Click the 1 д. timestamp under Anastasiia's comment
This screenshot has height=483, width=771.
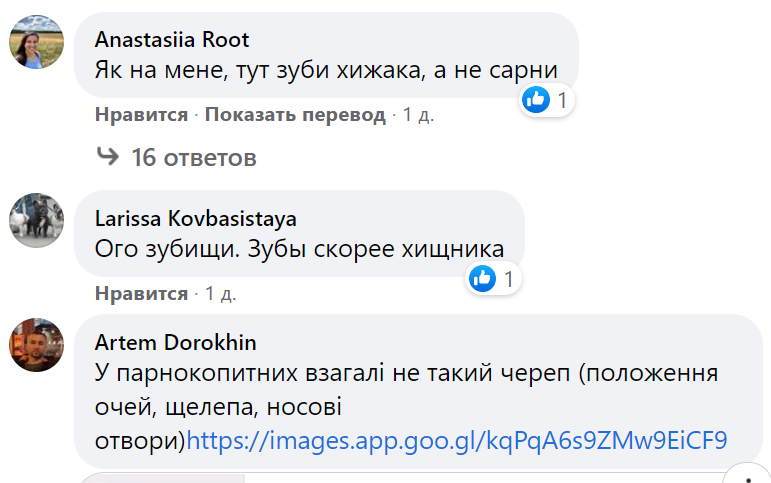(x=418, y=115)
